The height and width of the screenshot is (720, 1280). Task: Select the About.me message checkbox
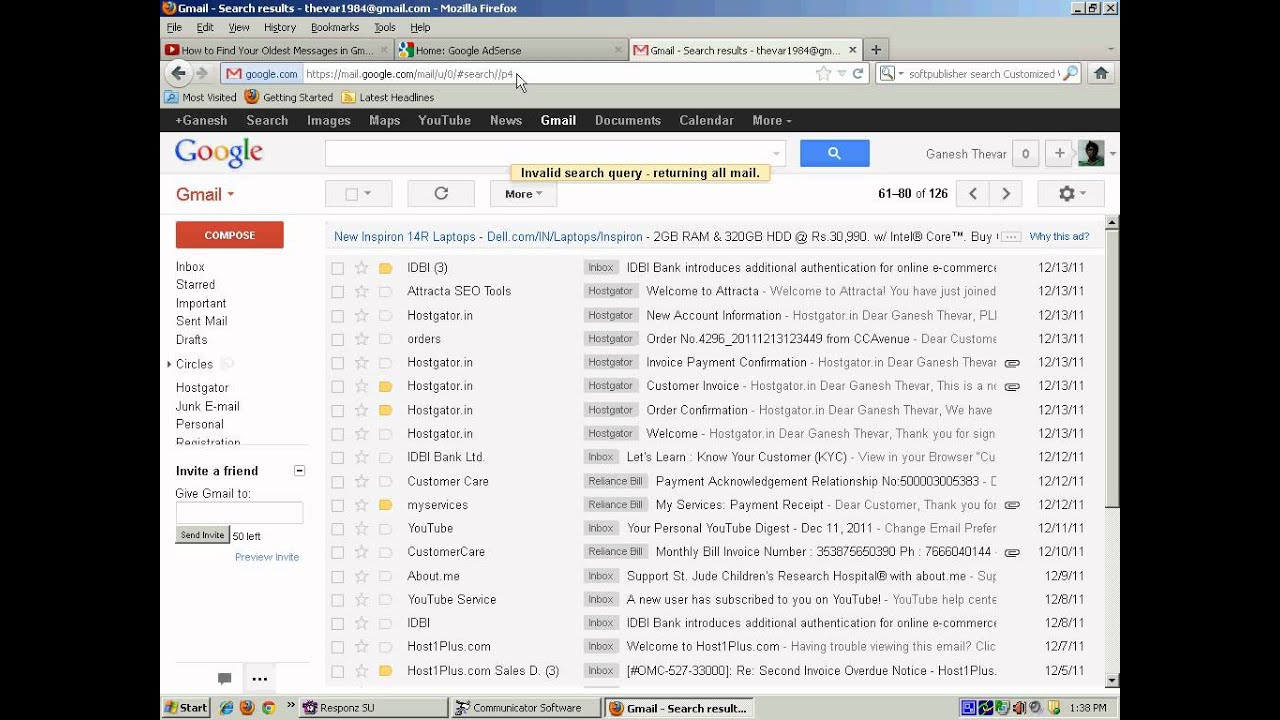click(337, 577)
